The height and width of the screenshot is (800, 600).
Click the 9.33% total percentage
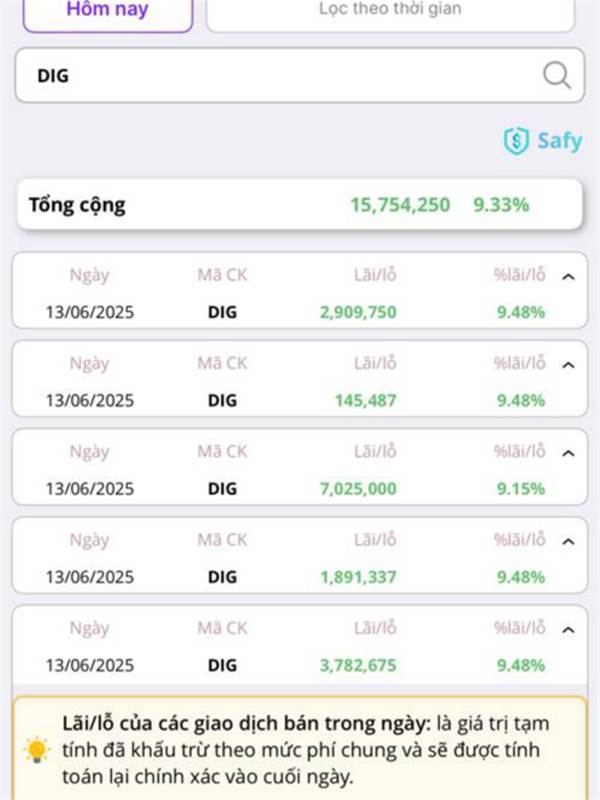(501, 205)
